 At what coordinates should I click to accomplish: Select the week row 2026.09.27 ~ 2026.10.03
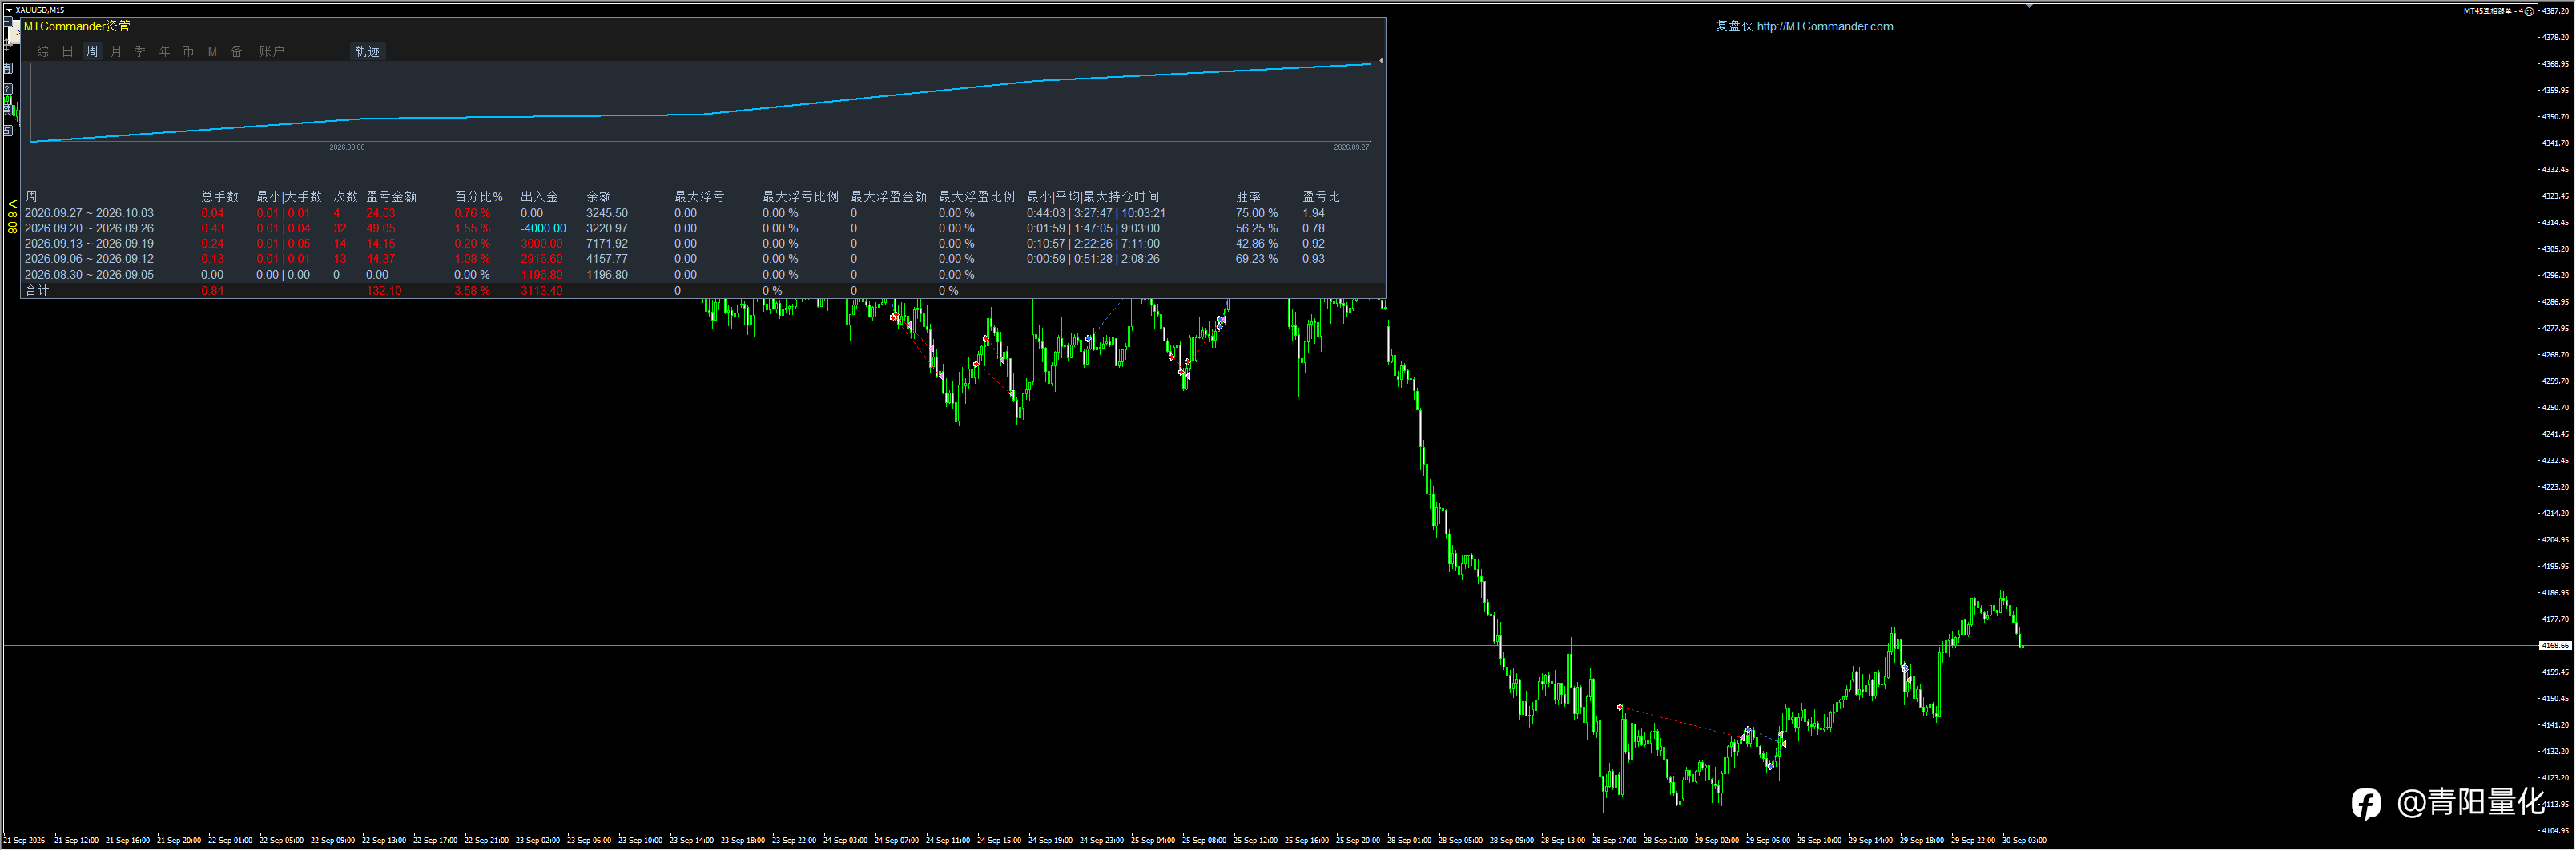pos(702,213)
